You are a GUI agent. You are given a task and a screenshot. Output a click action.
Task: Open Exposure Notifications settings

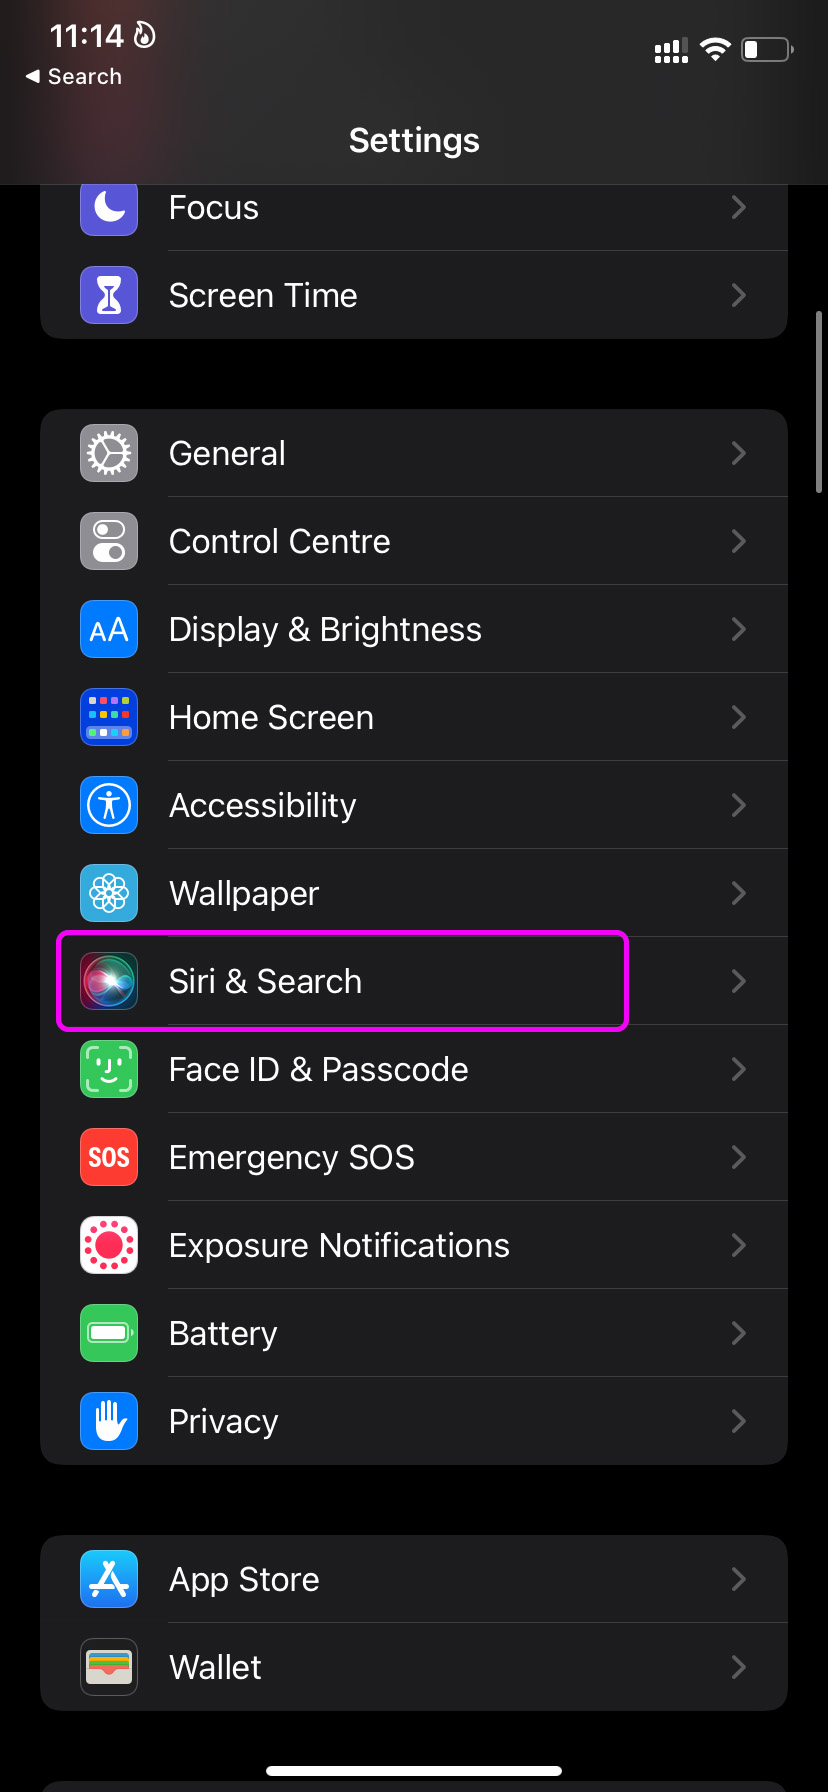414,1245
